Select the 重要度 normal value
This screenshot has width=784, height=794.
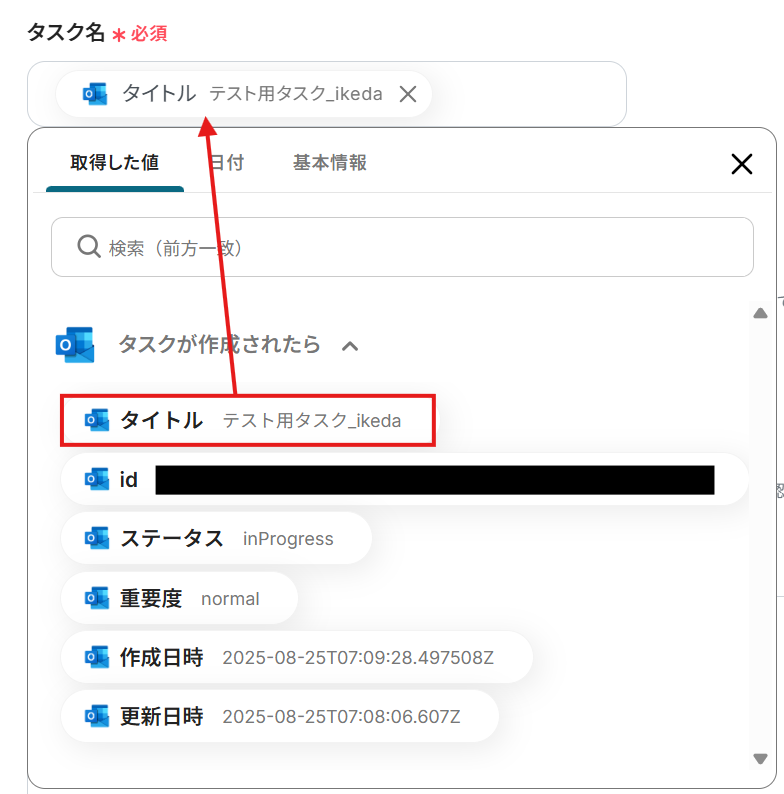[179, 598]
